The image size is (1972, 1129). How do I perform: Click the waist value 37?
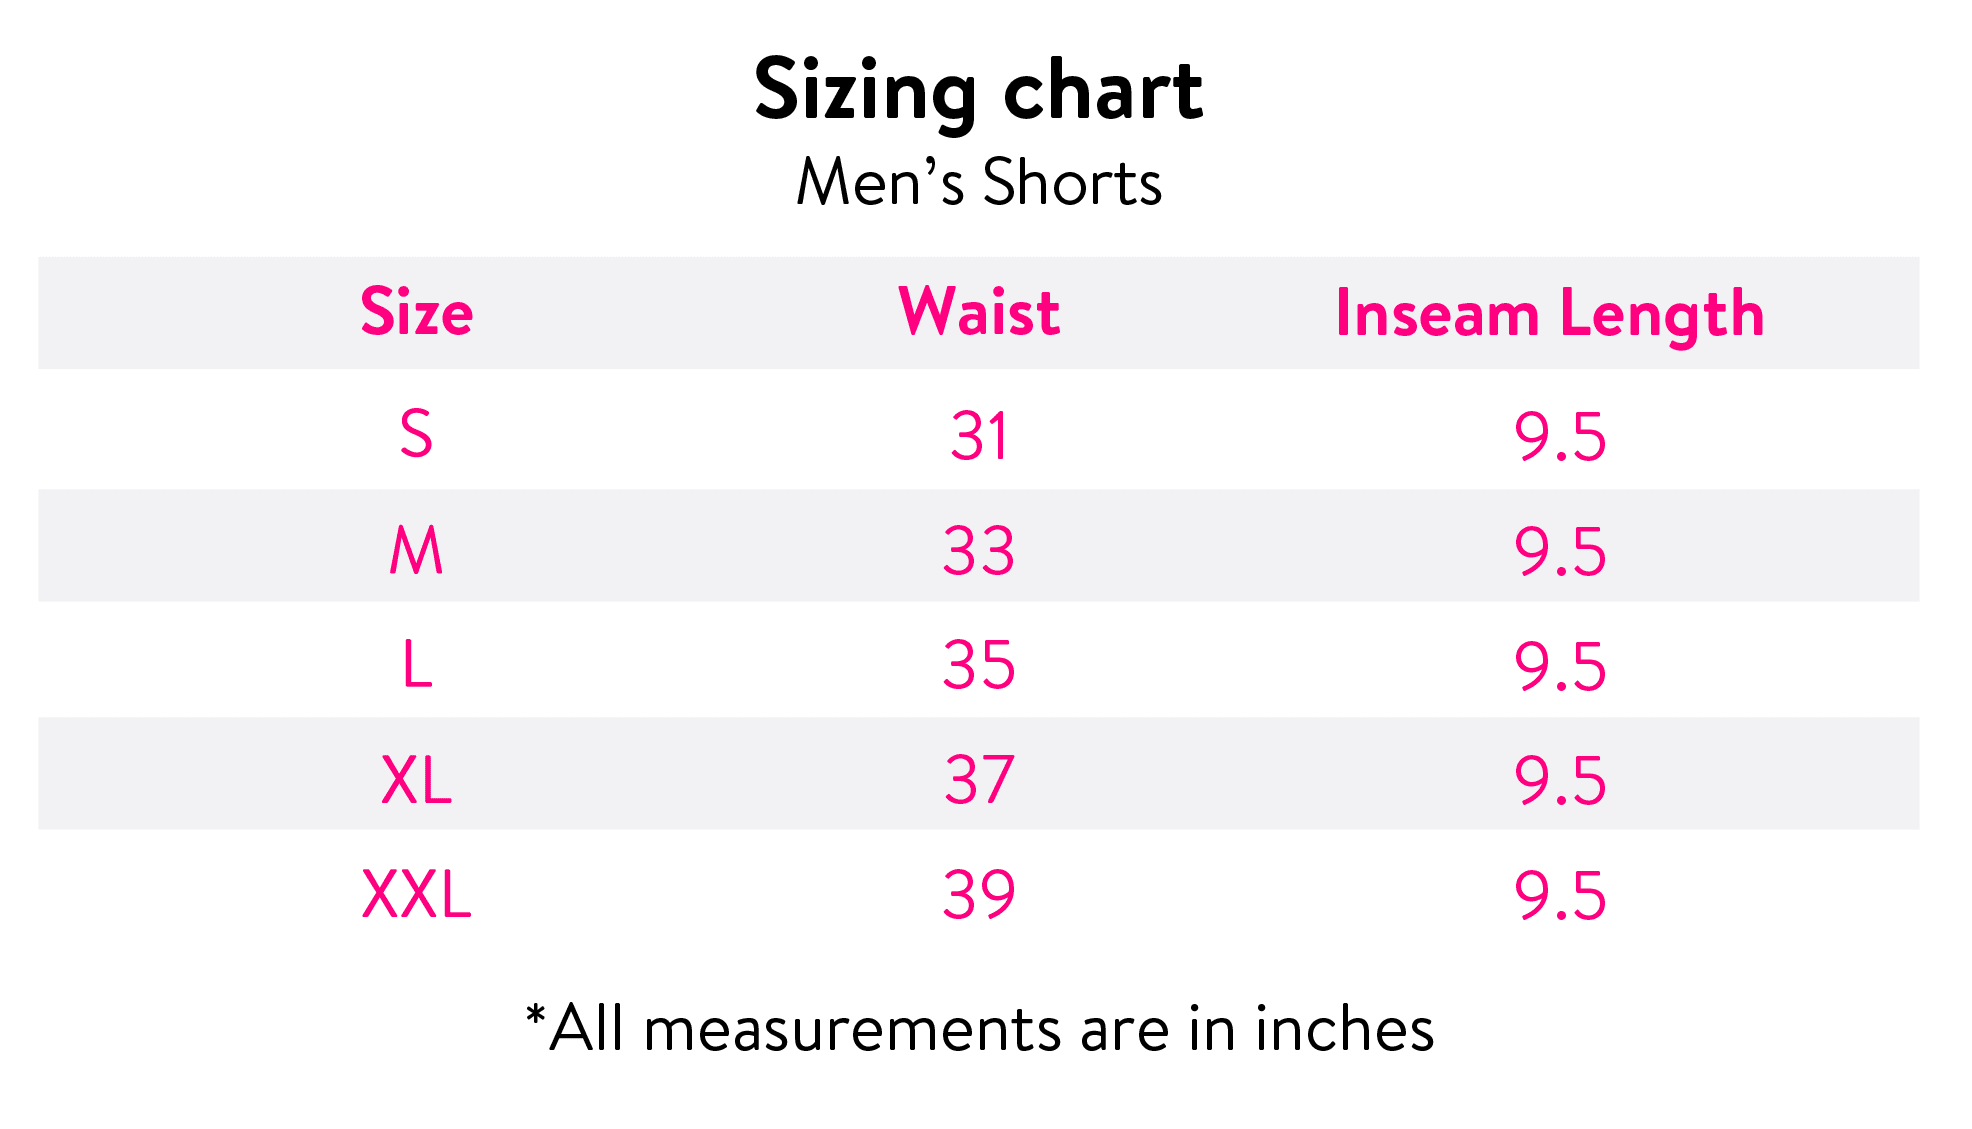tap(978, 780)
